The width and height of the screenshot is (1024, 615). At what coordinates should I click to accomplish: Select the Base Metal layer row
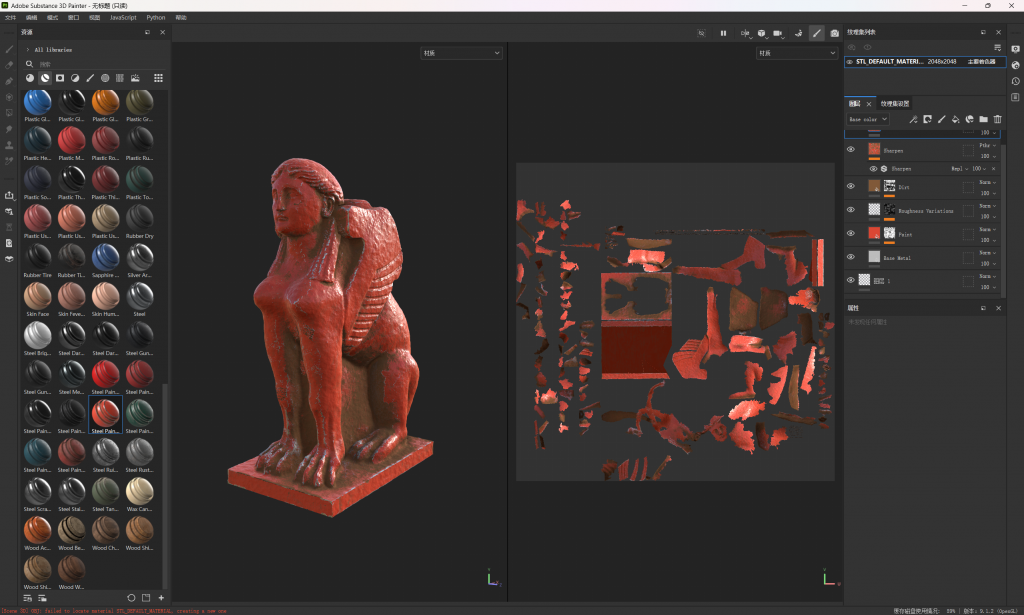921,258
